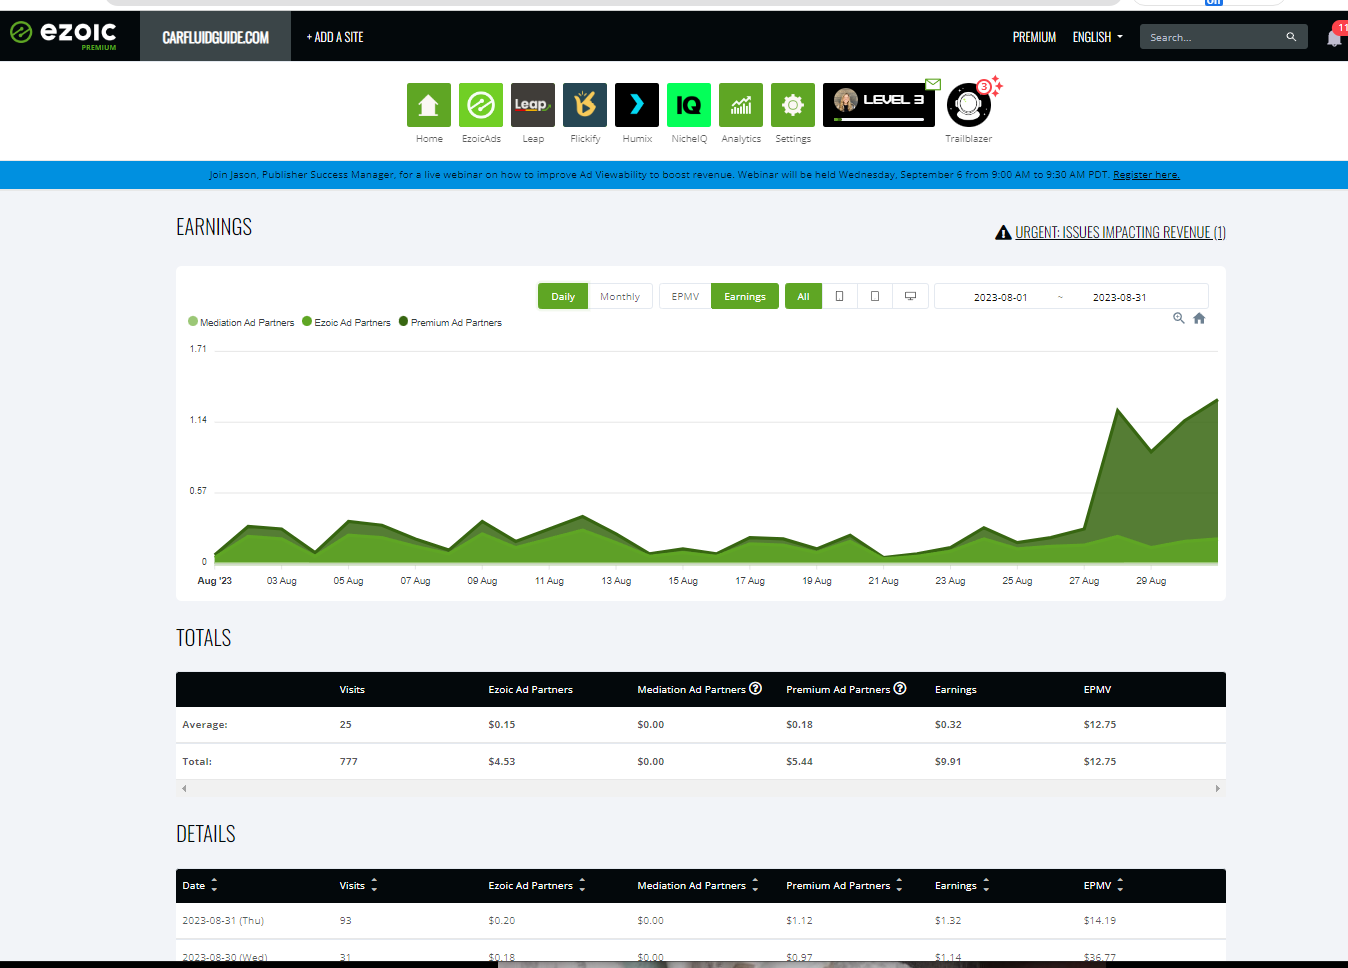
Task: Toggle Mediation Ad Partners legend series
Action: point(241,322)
